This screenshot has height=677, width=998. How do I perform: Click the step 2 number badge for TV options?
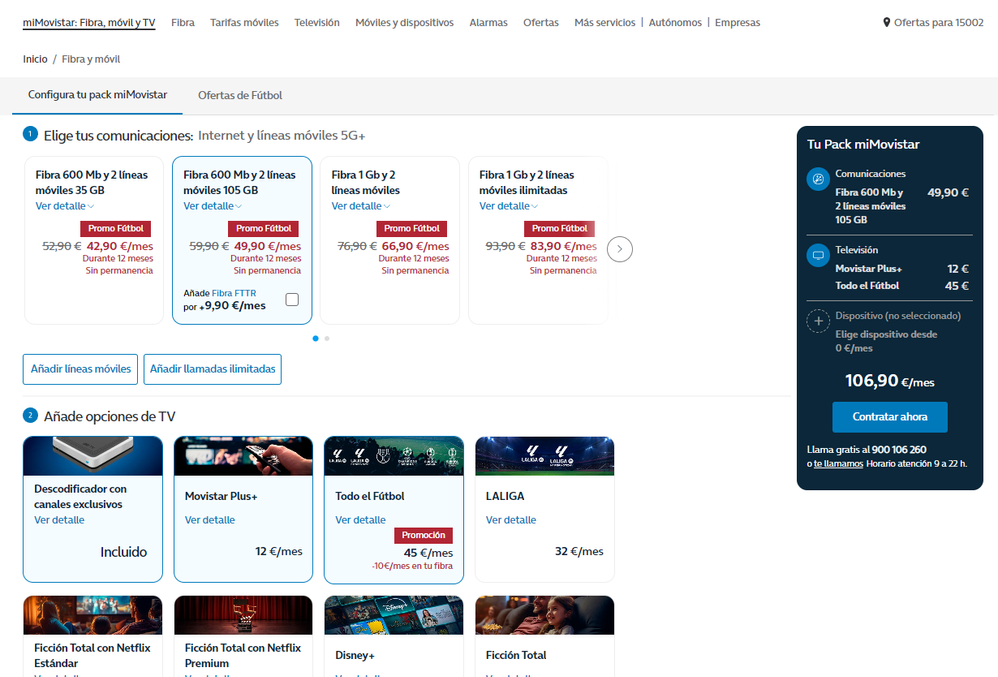pos(30,415)
